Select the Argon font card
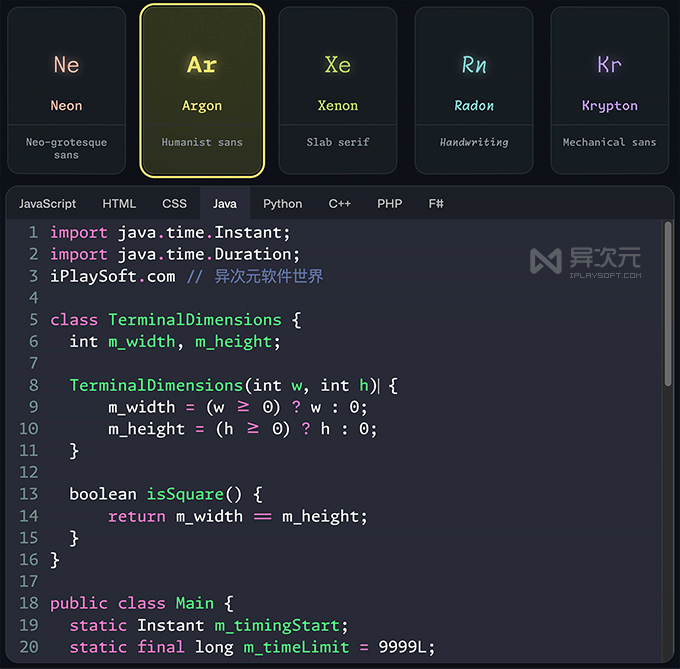 point(202,90)
